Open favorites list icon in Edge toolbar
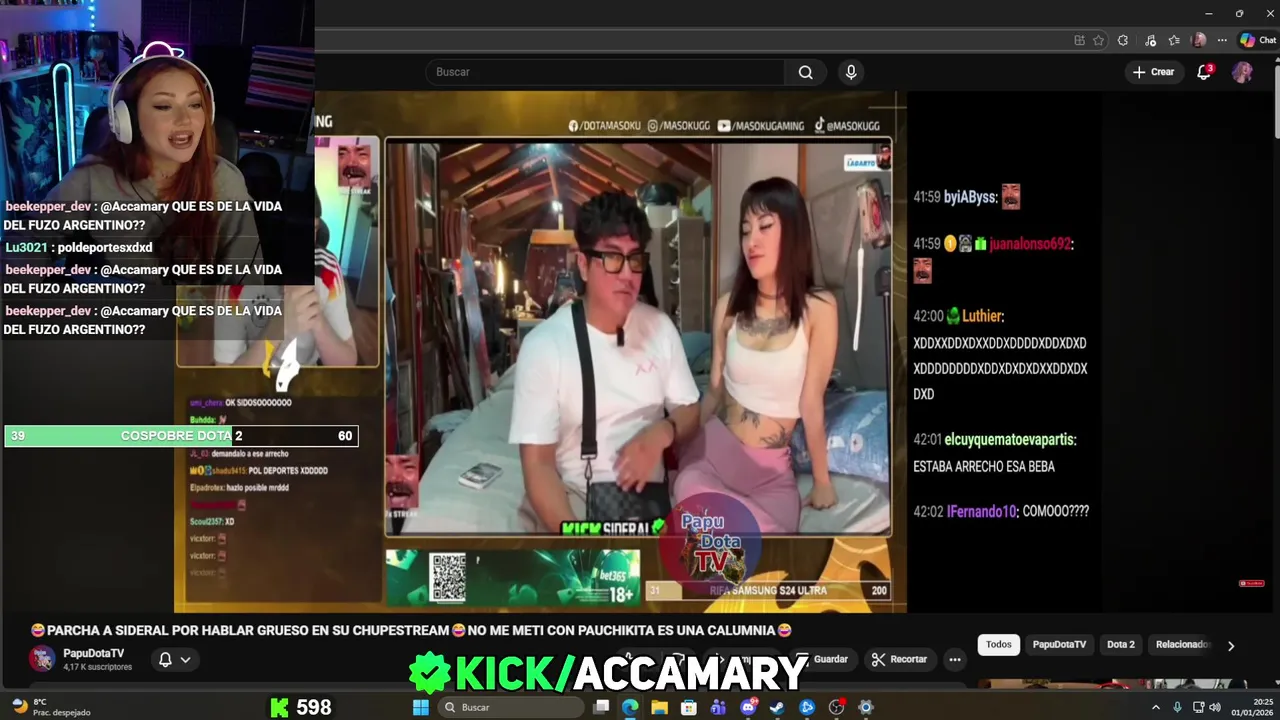 tap(1174, 40)
